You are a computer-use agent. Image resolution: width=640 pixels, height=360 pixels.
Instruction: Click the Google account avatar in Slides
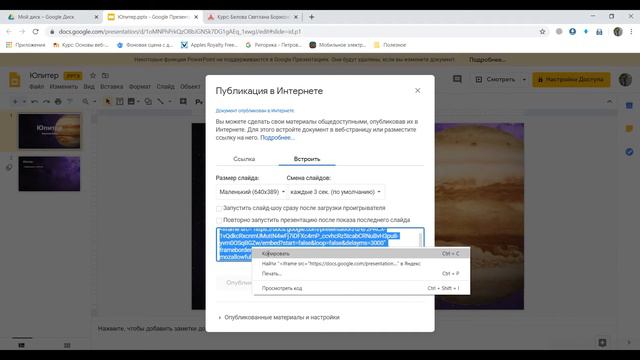(x=625, y=79)
